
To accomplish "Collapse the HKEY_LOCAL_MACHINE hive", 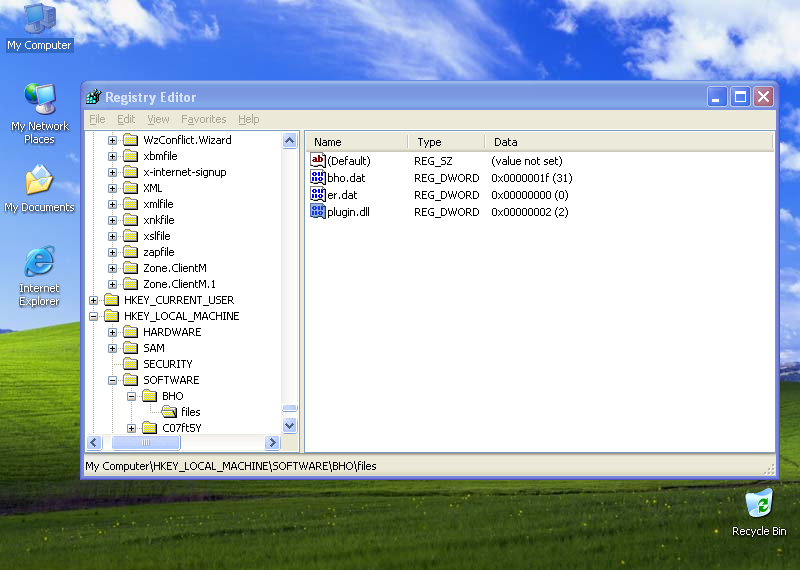I will [x=93, y=316].
